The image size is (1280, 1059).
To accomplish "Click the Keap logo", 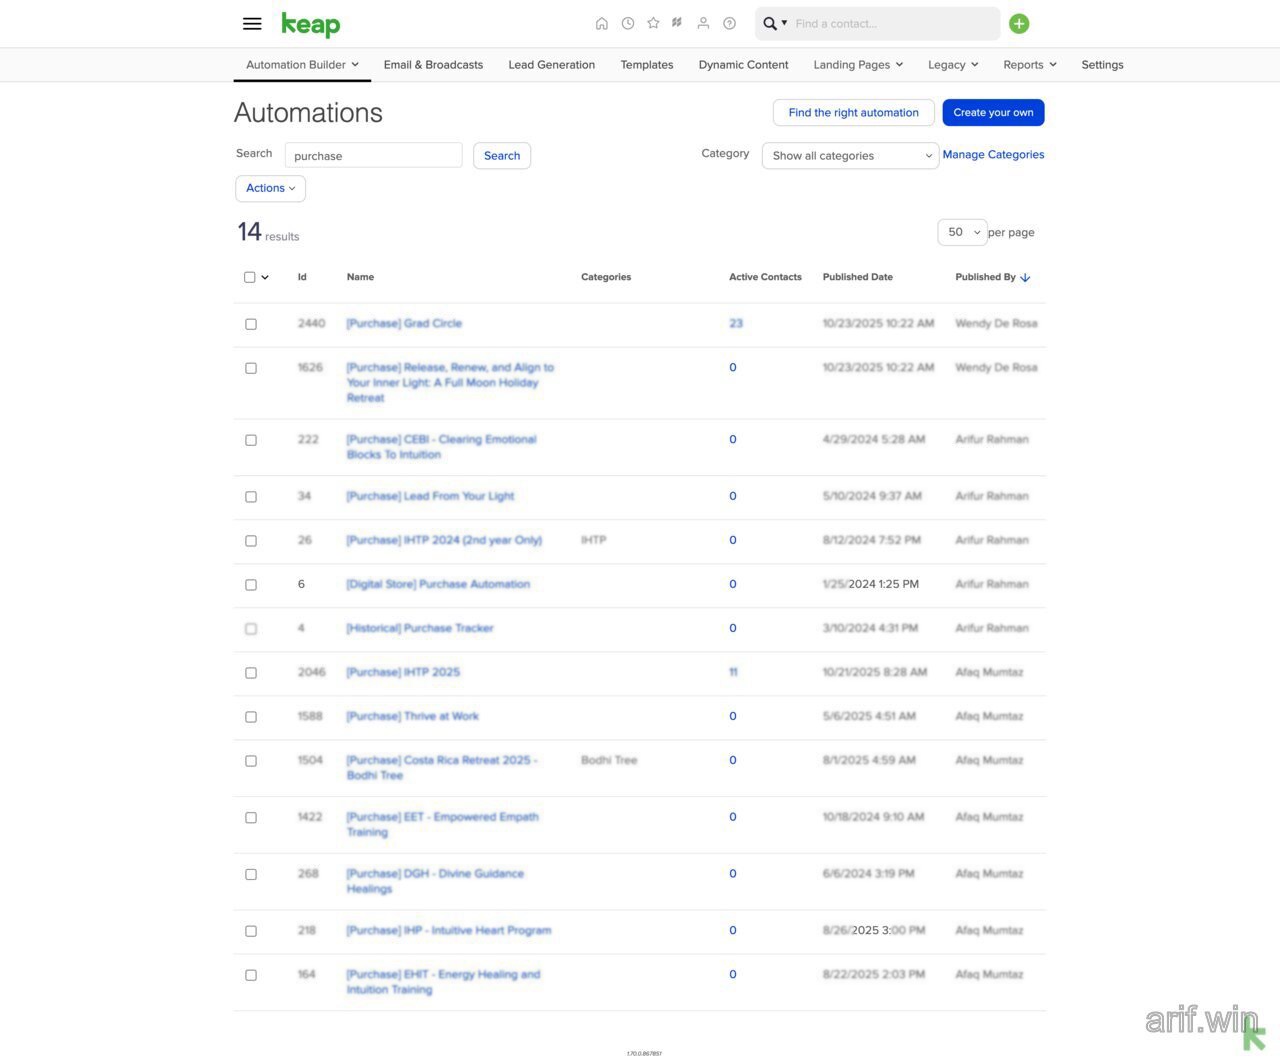I will coord(310,23).
